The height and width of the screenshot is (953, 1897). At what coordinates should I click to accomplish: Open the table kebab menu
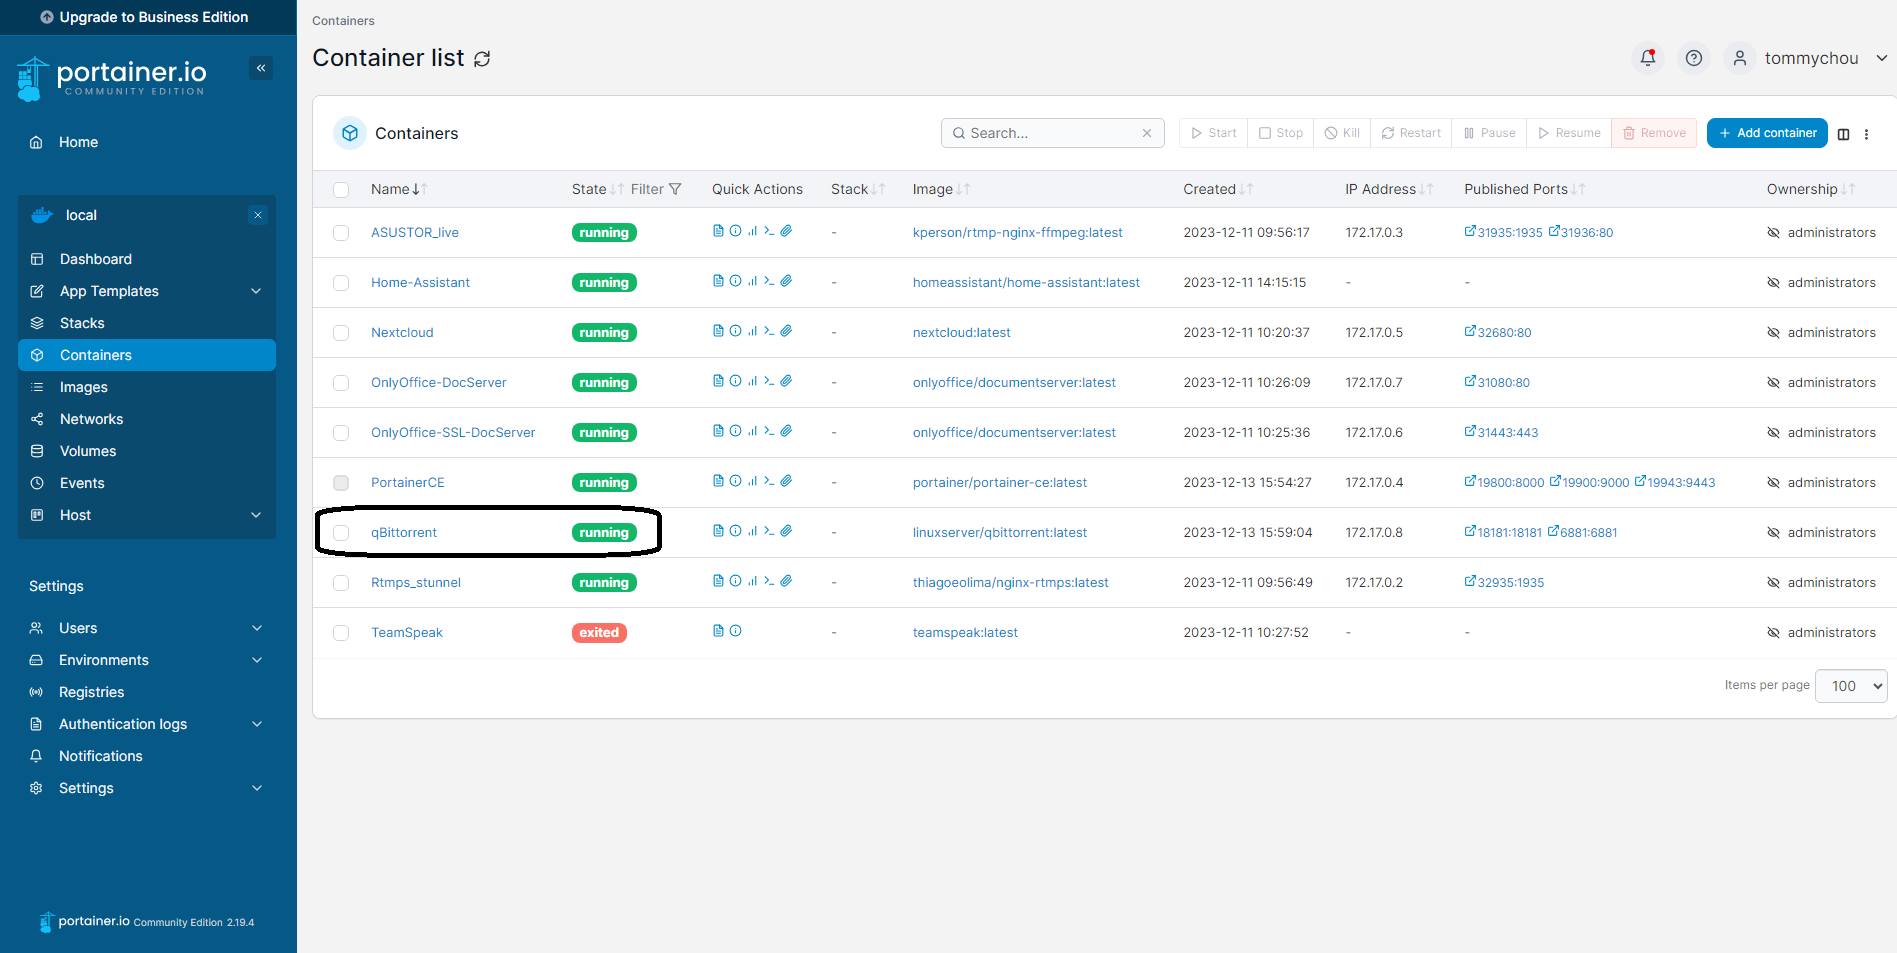tap(1867, 134)
